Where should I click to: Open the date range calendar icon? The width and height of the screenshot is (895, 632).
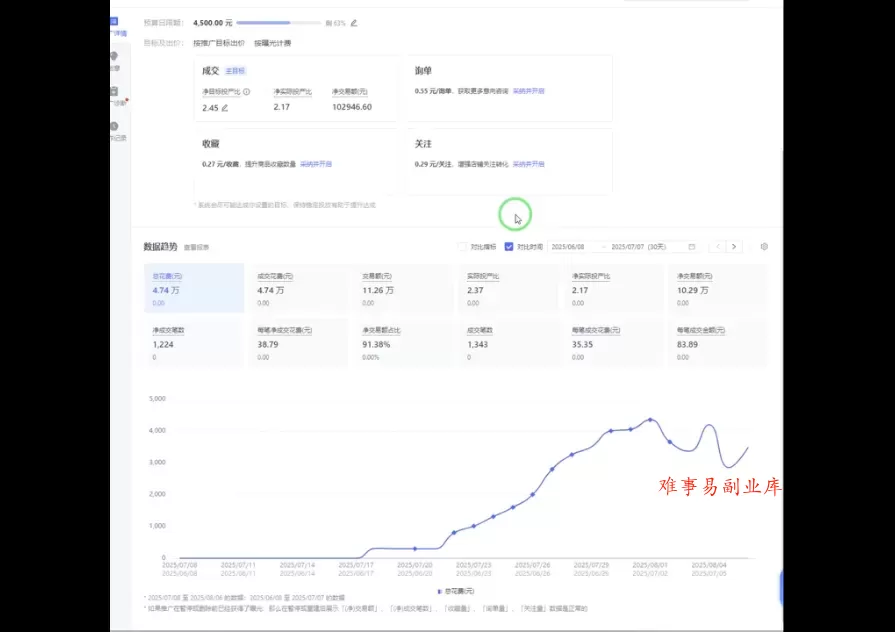coord(692,247)
